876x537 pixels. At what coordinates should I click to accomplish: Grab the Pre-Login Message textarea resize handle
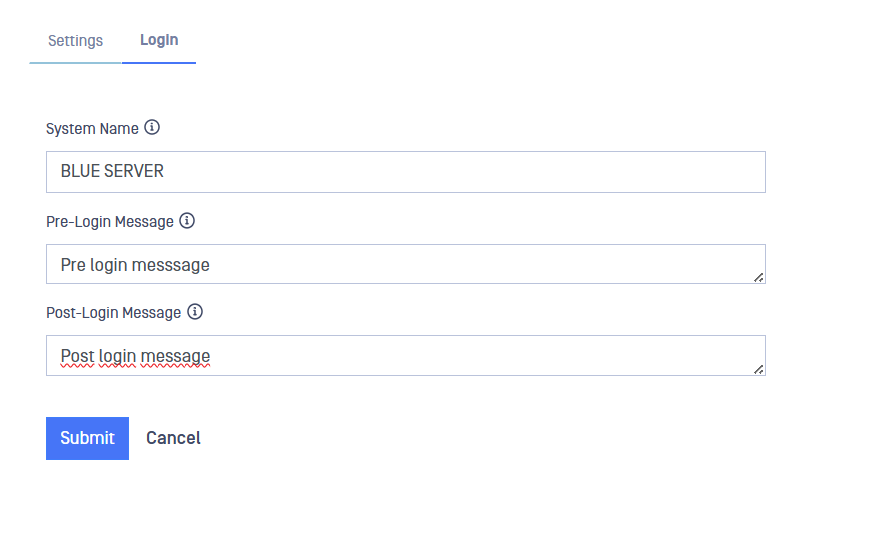click(x=759, y=277)
